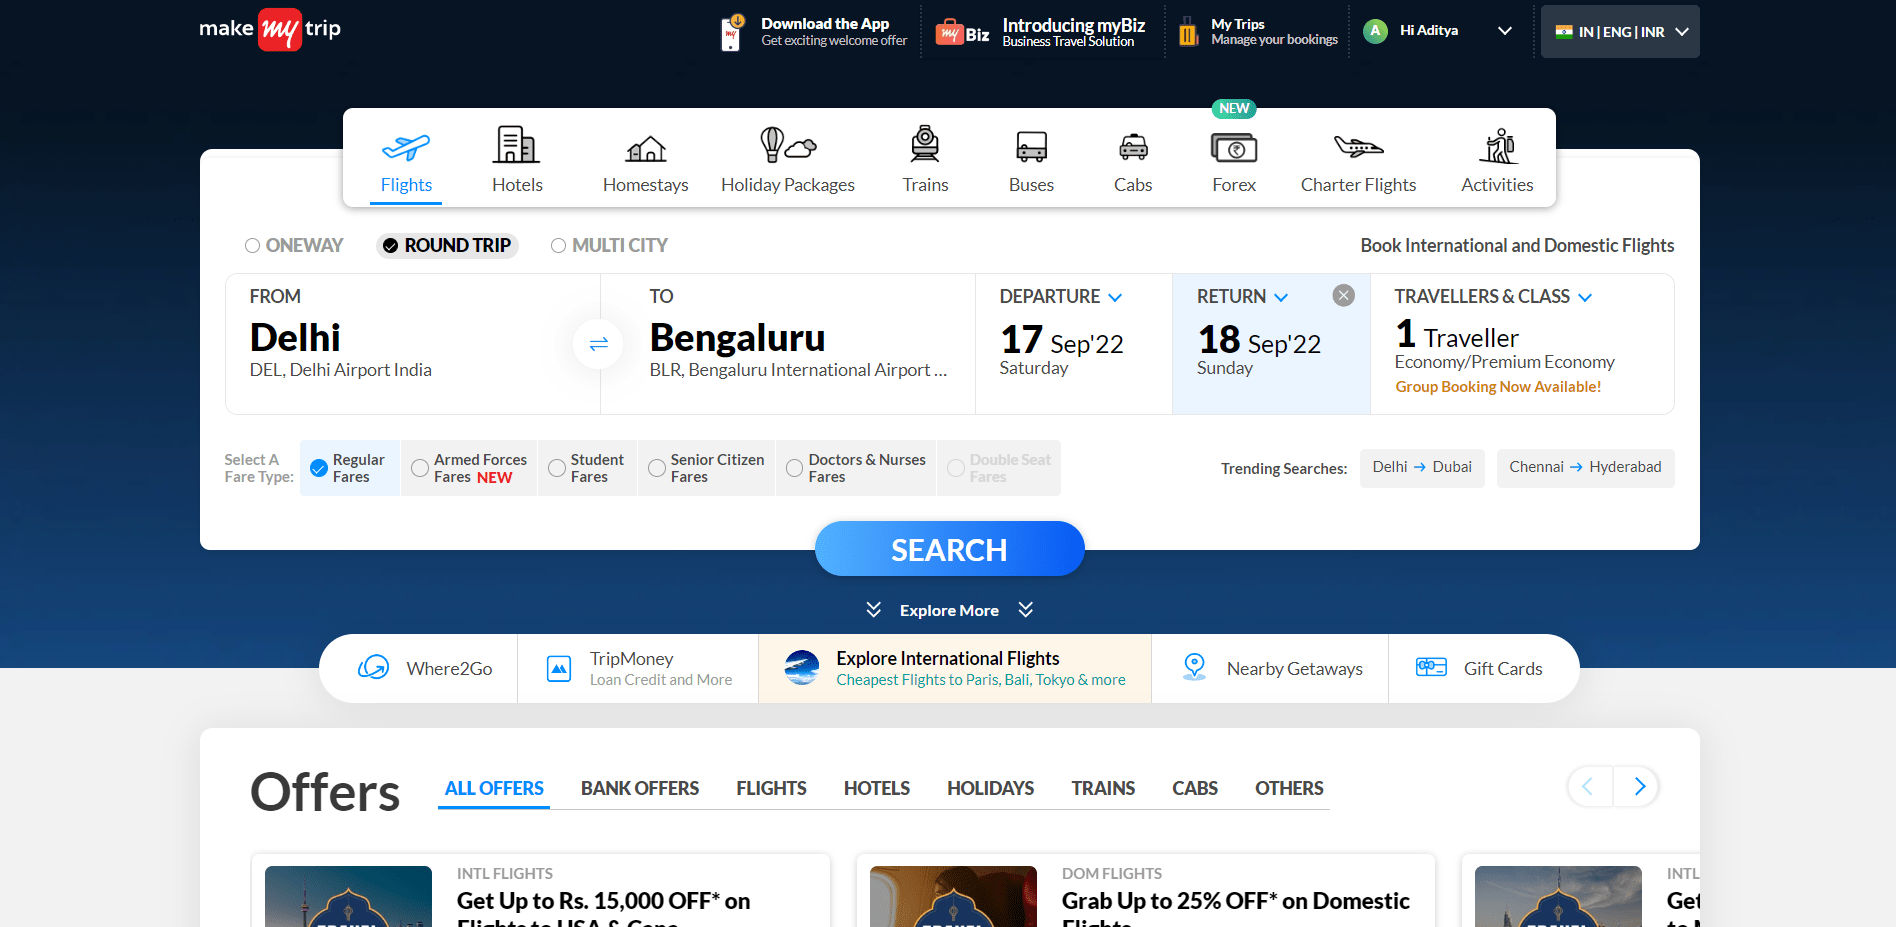Open the Holiday Packages balloon icon

788,145
